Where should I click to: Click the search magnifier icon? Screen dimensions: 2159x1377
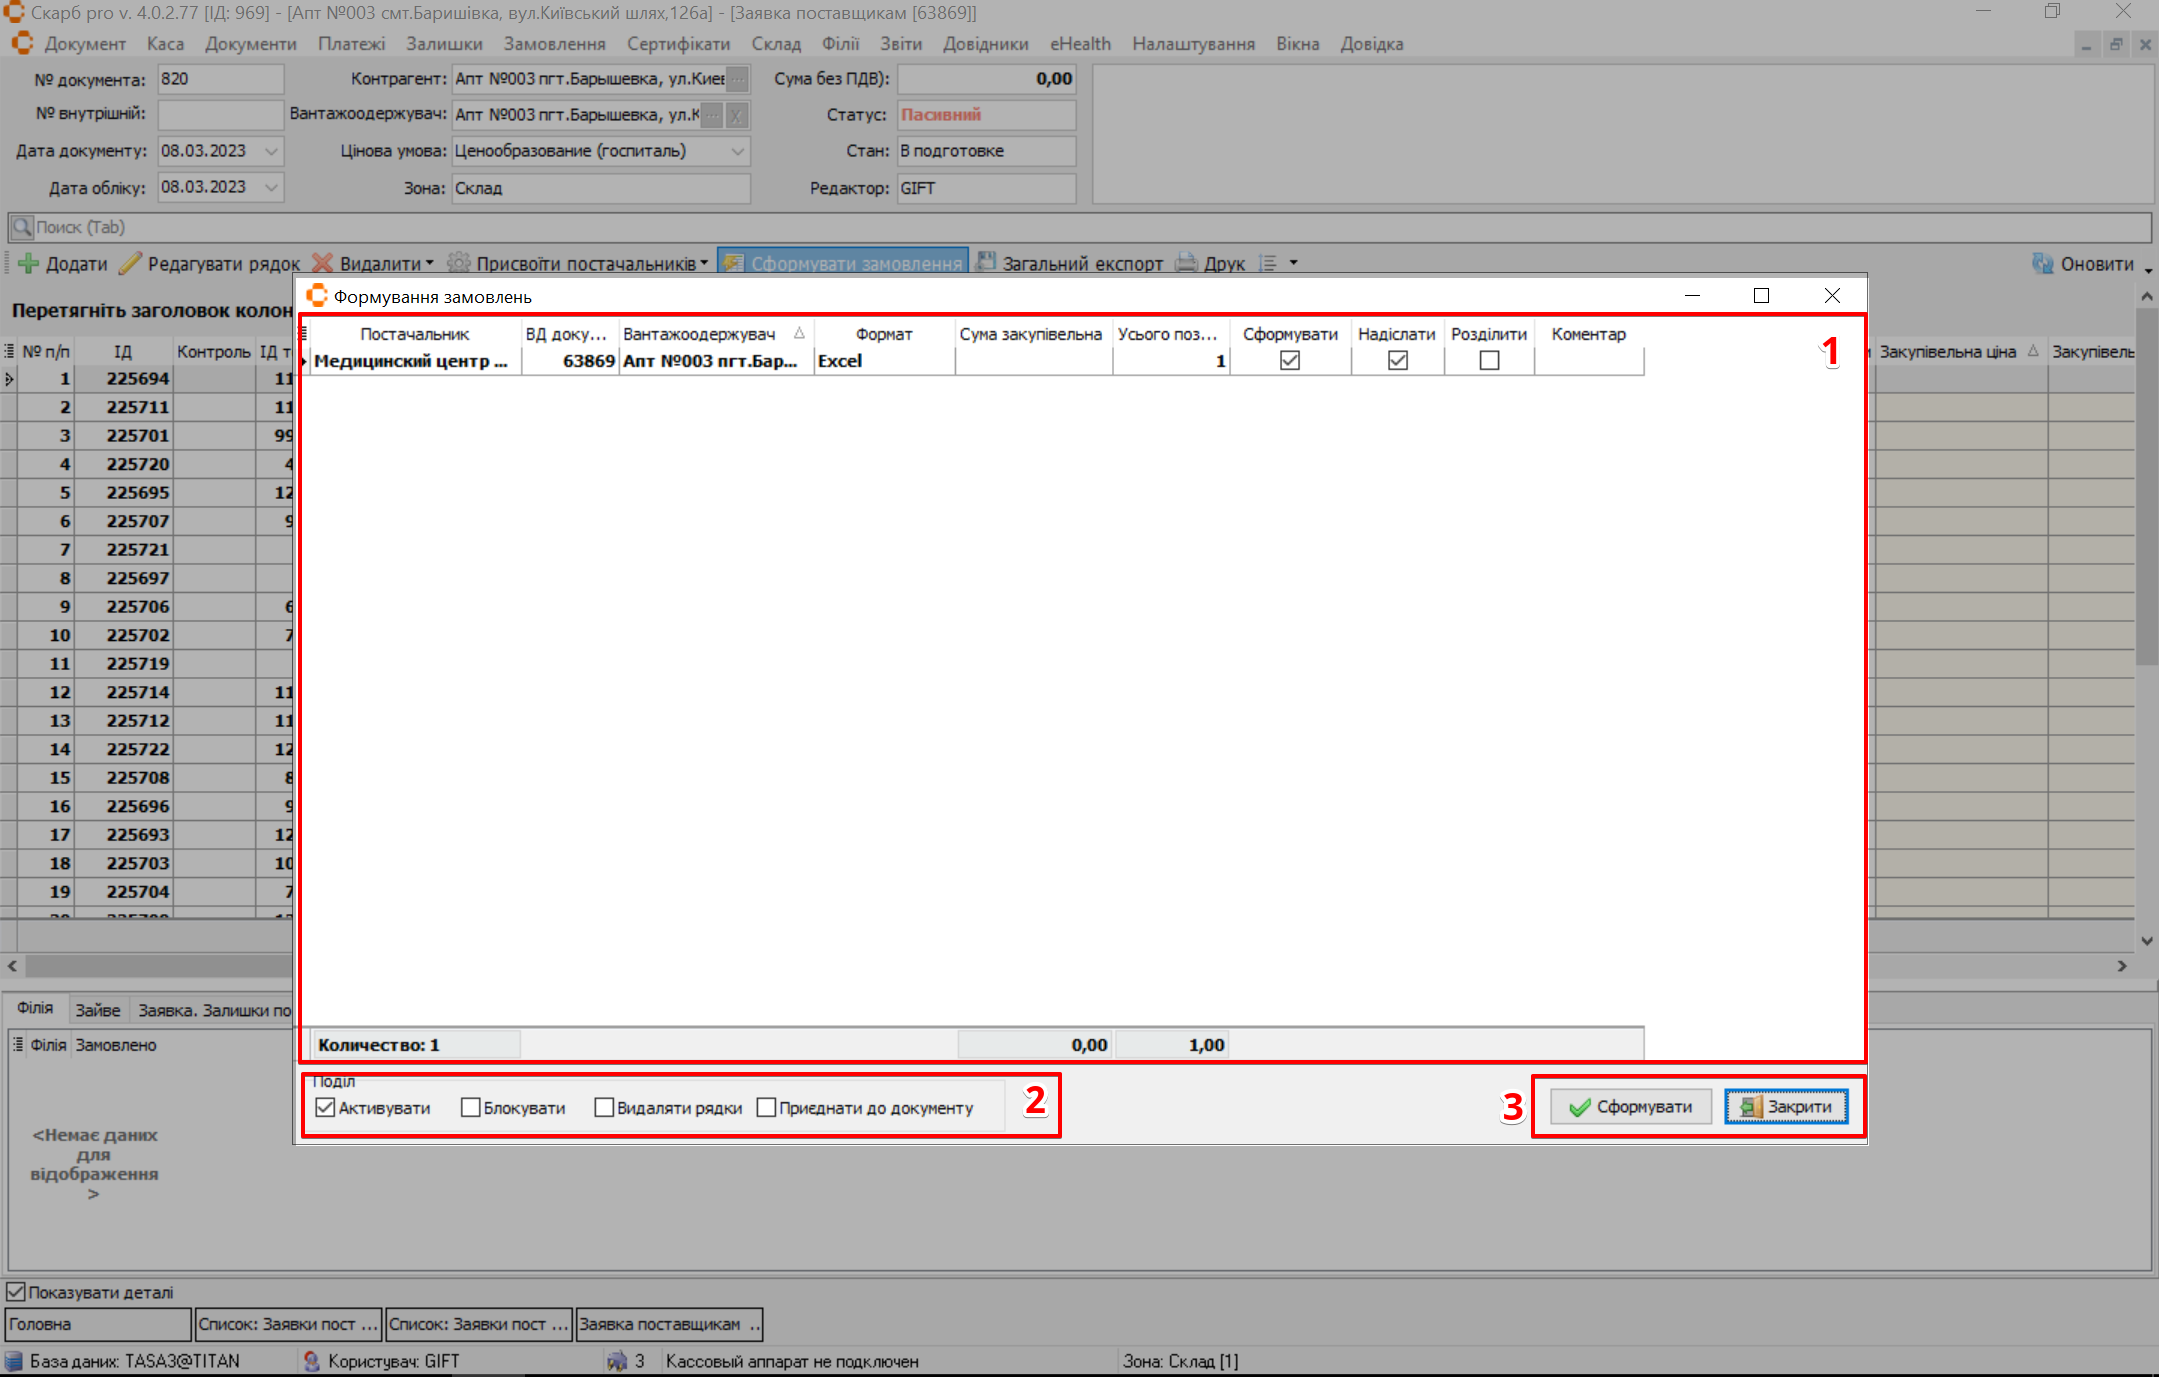tap(21, 228)
